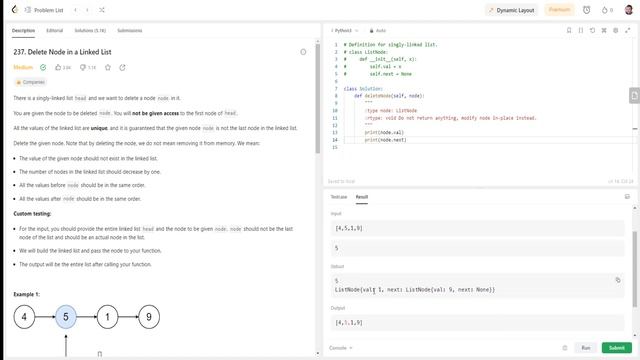Click code line 14 print(node.next)
640x360 pixels.
(385, 140)
